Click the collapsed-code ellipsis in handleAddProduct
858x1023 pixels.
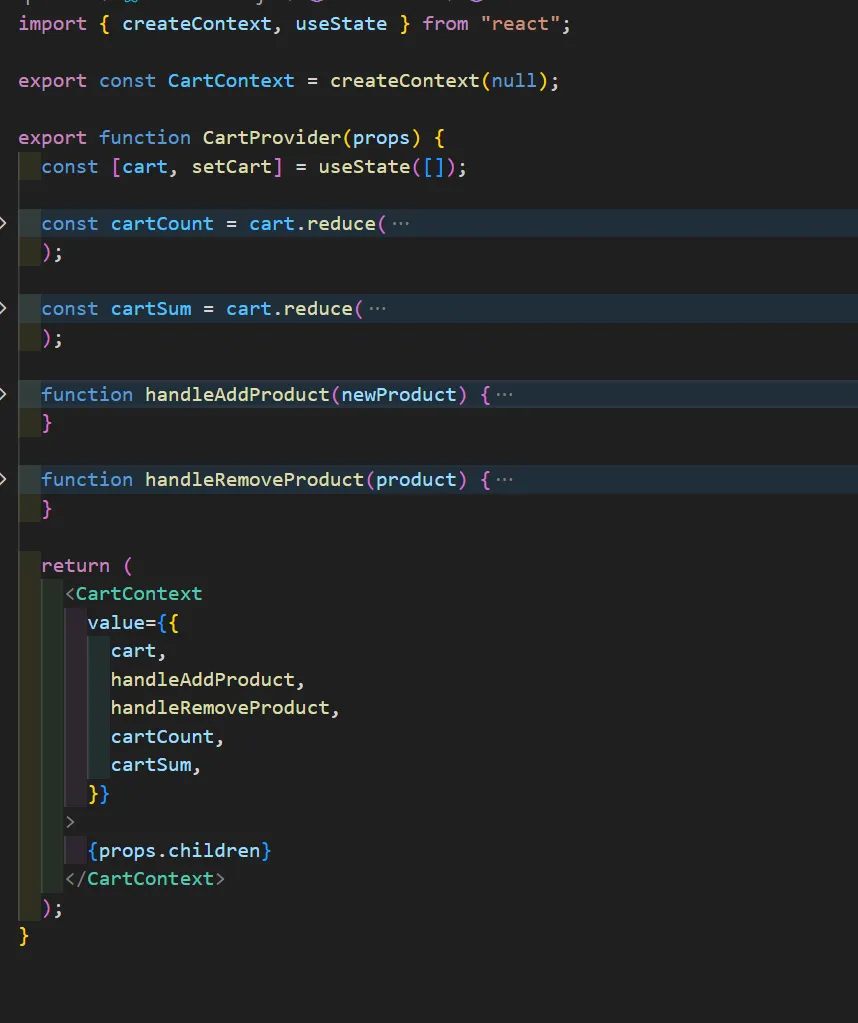click(x=504, y=395)
